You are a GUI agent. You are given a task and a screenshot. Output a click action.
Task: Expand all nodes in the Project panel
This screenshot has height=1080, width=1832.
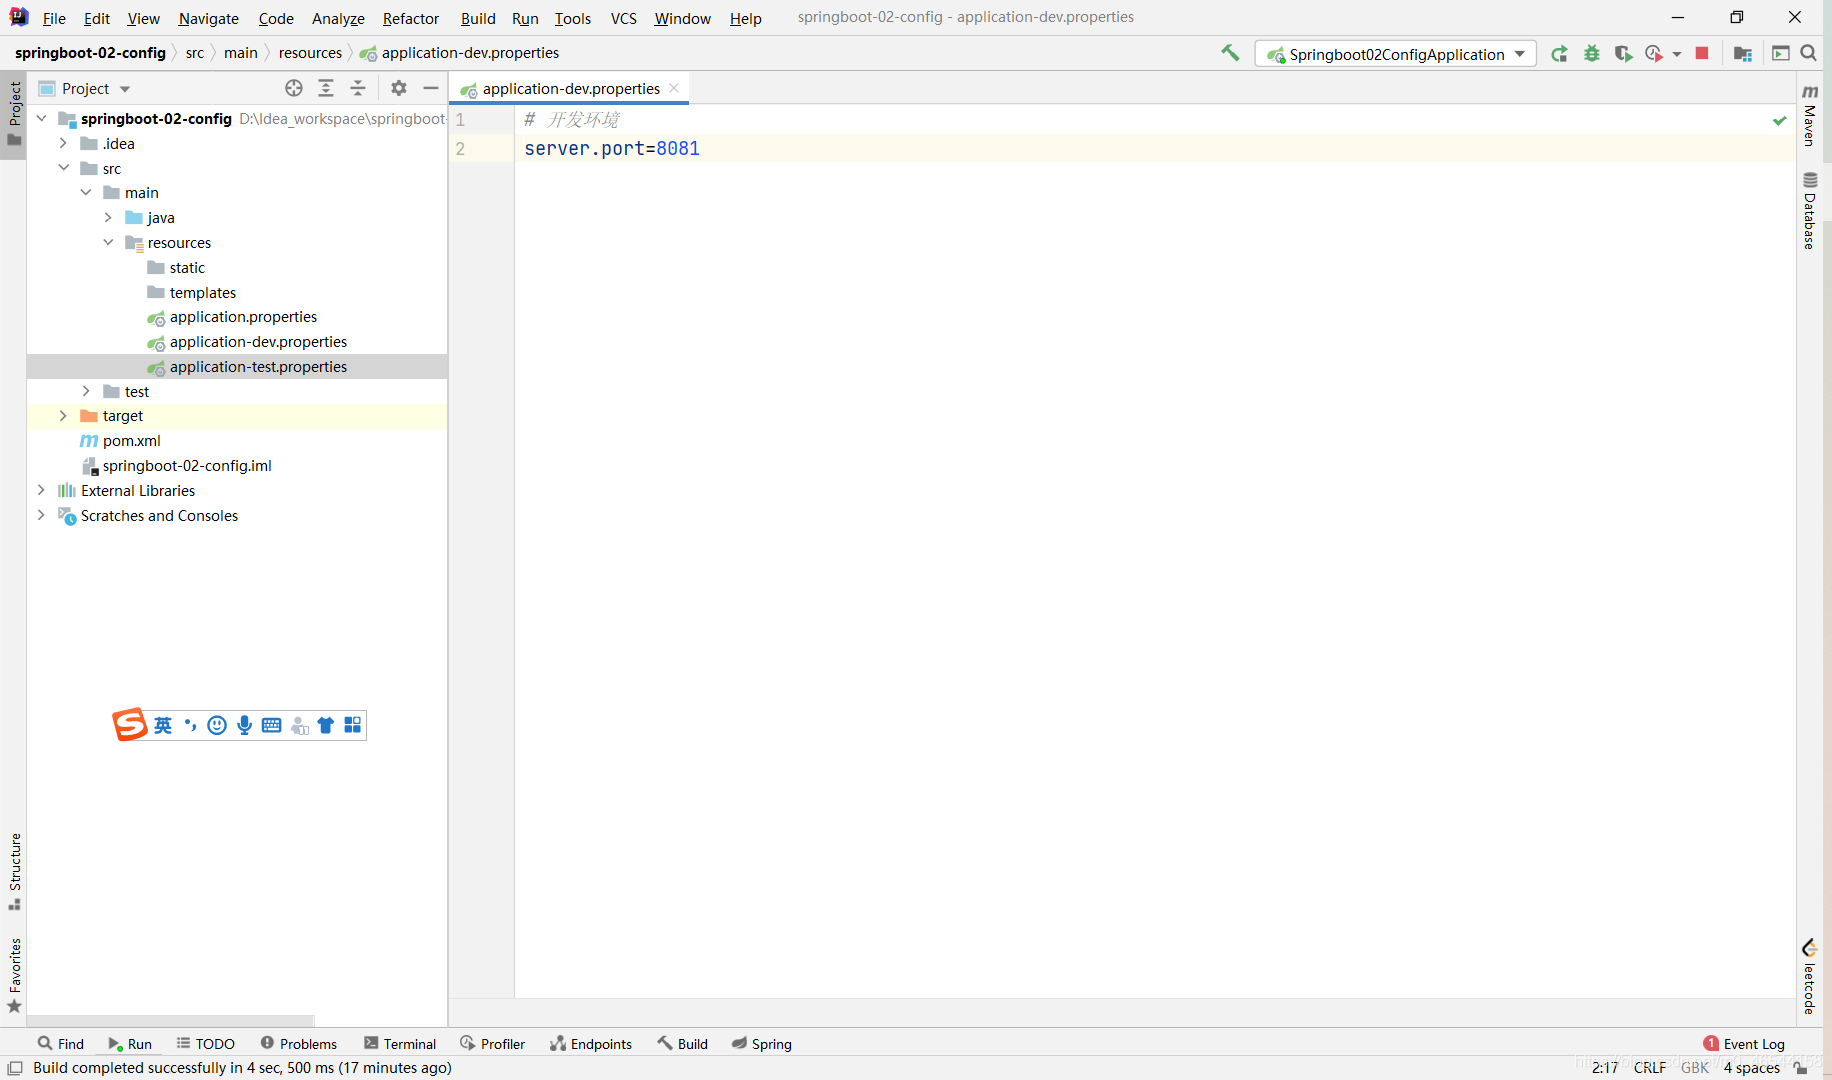[x=326, y=88]
